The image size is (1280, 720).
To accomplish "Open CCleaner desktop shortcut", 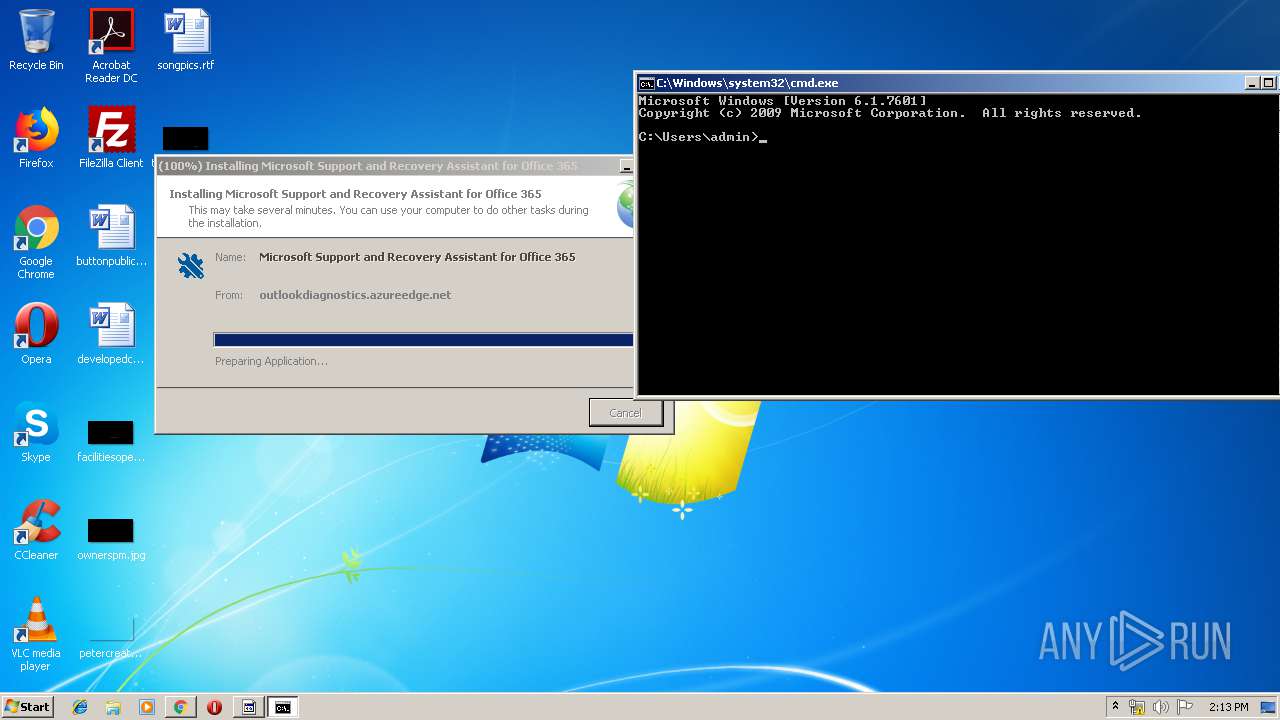I will 36,530.
